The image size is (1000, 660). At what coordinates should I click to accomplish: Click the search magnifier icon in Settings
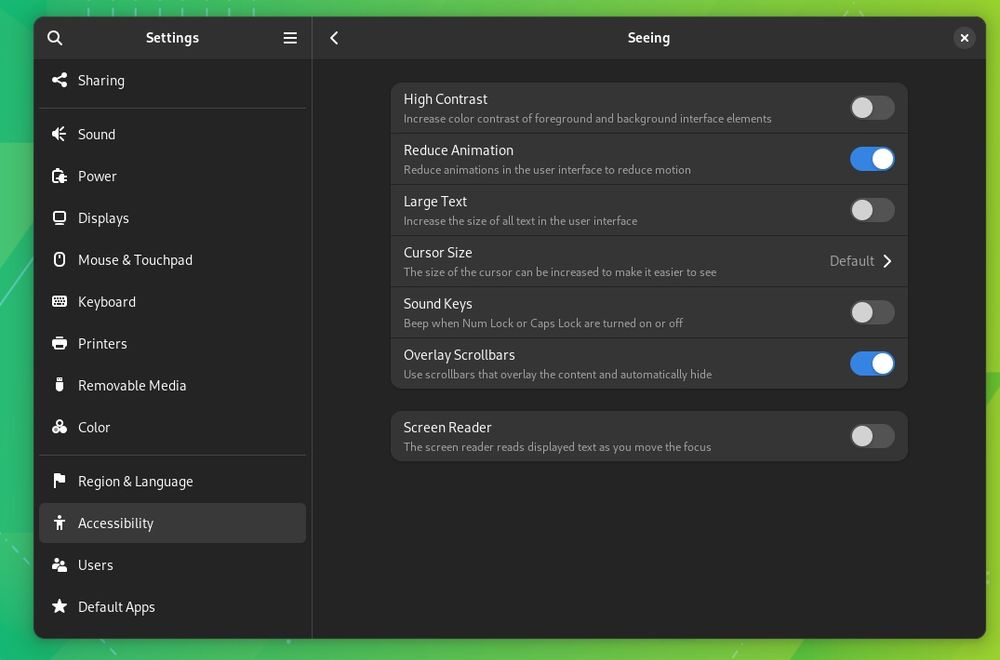pyautogui.click(x=55, y=38)
